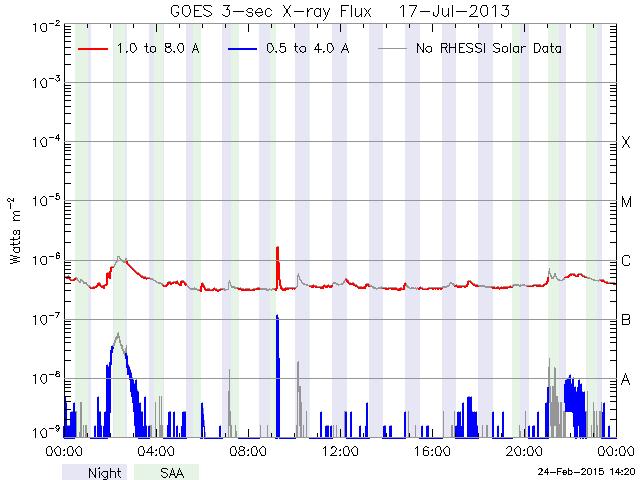Click the green SAA legend swatch
Viewport: 640px width, 480px height.
tap(166, 472)
